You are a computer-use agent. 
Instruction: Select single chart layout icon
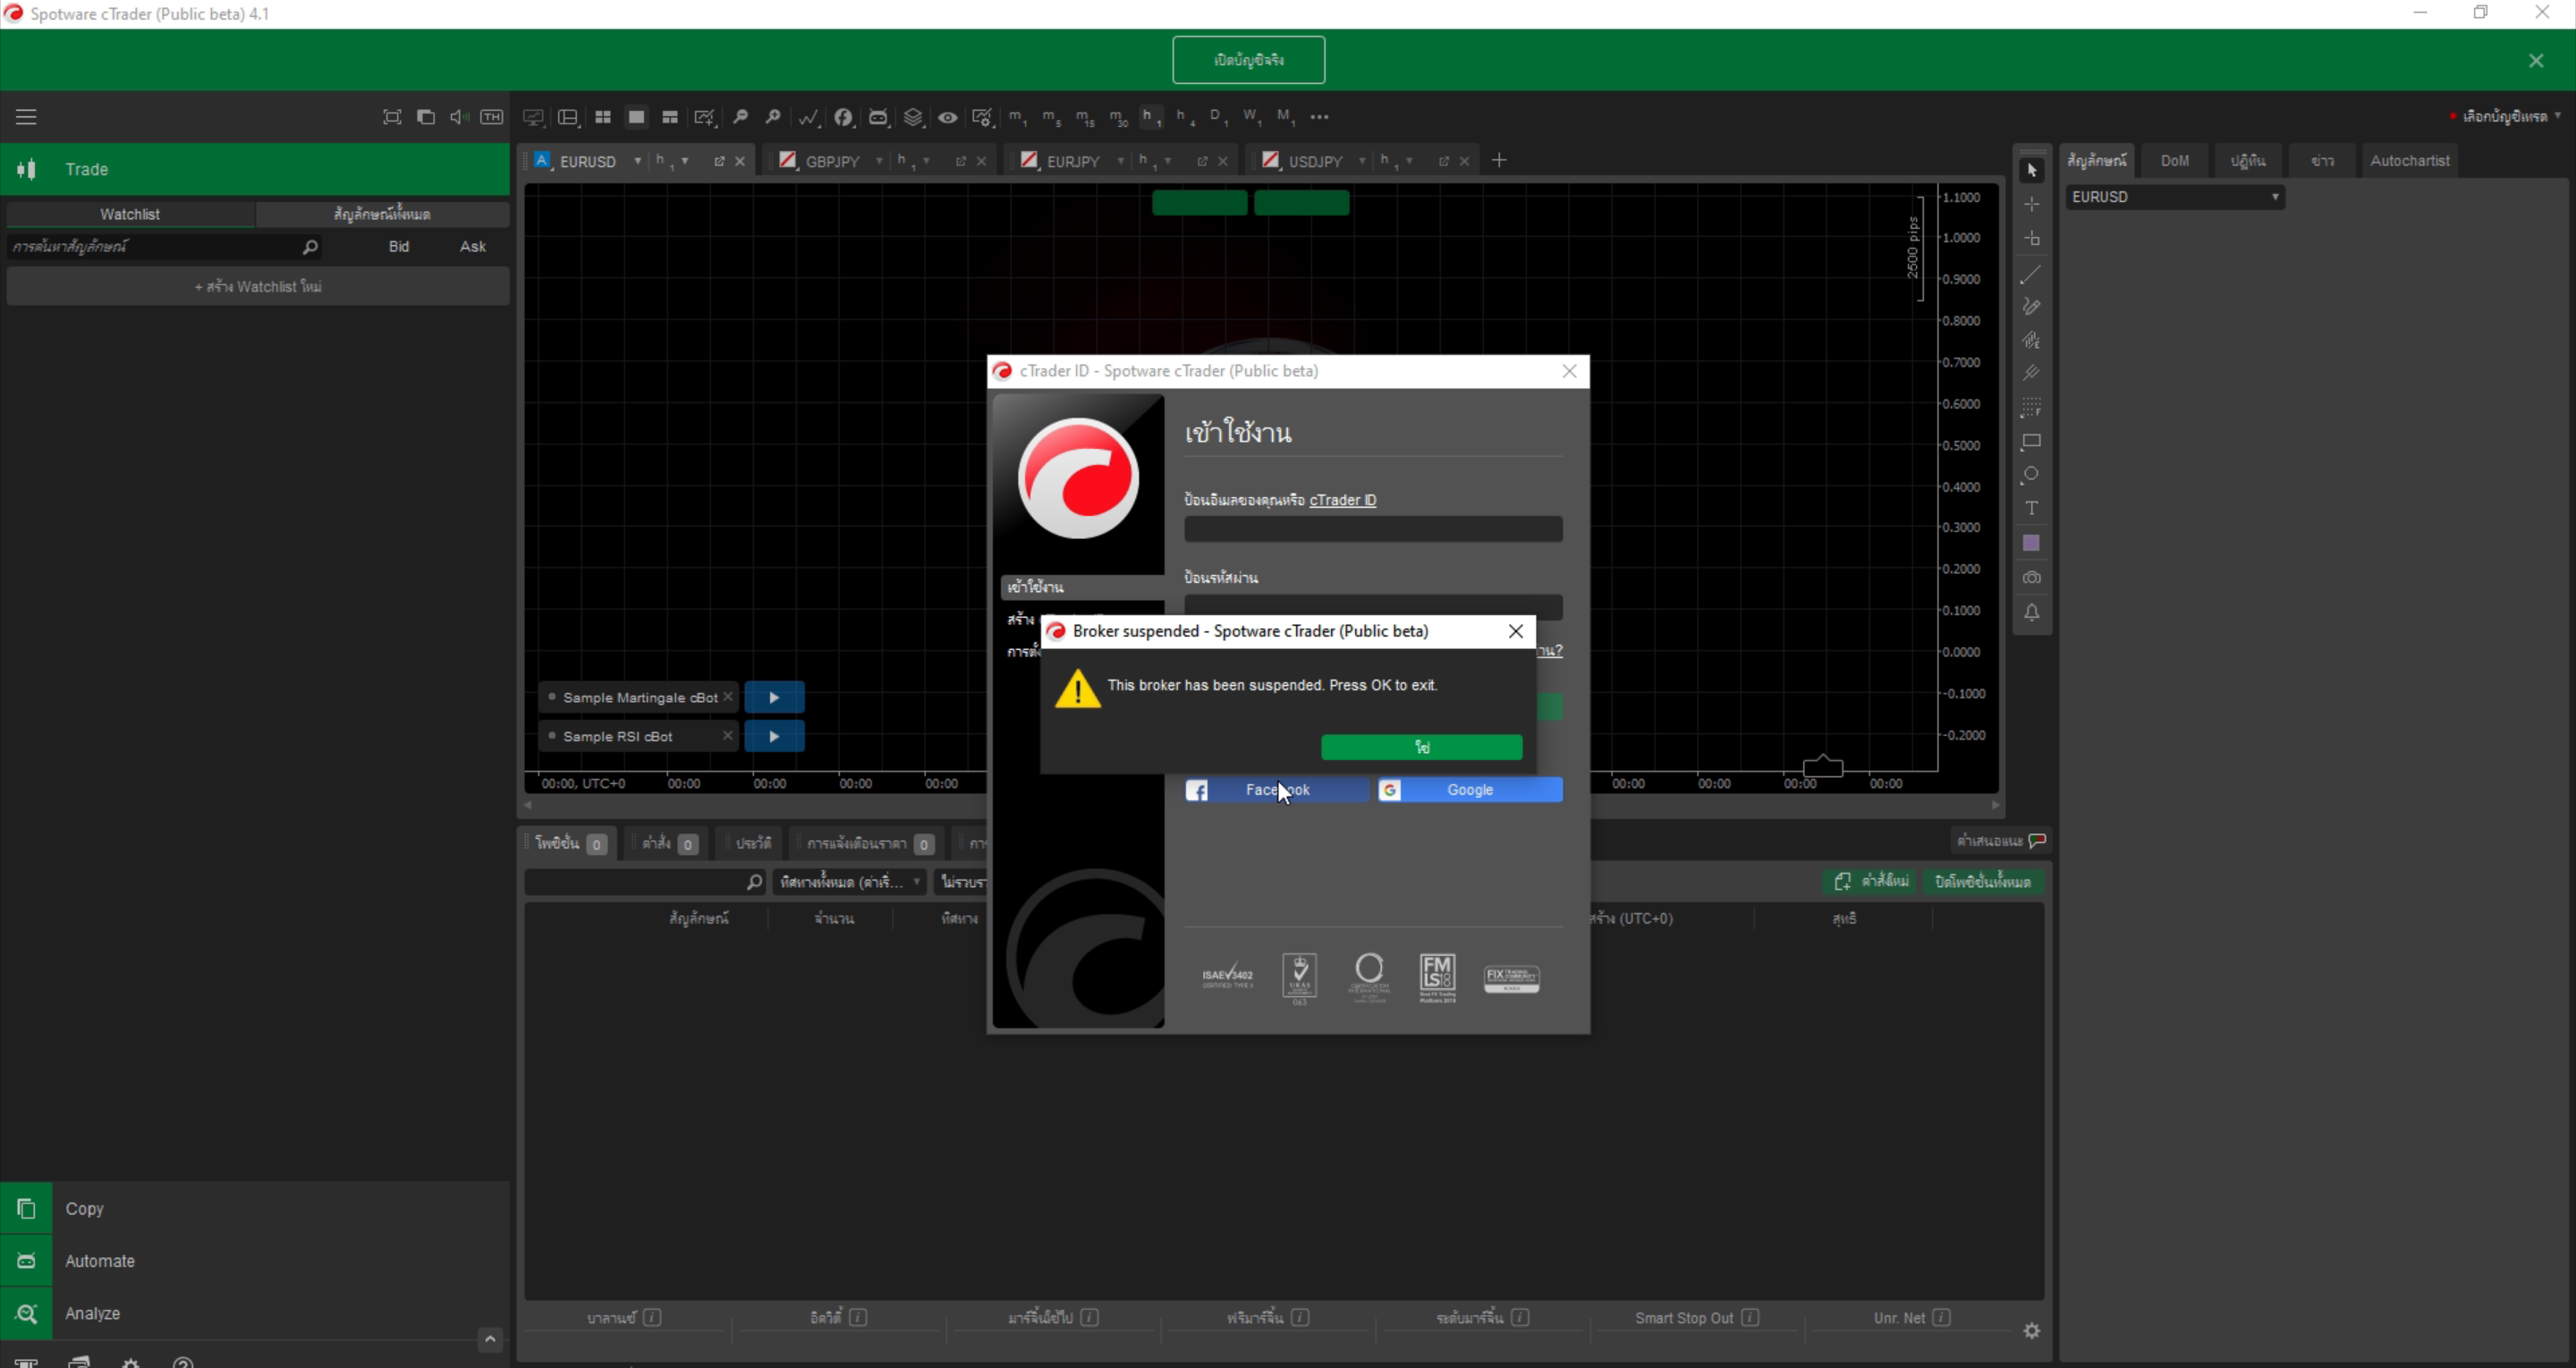click(636, 117)
